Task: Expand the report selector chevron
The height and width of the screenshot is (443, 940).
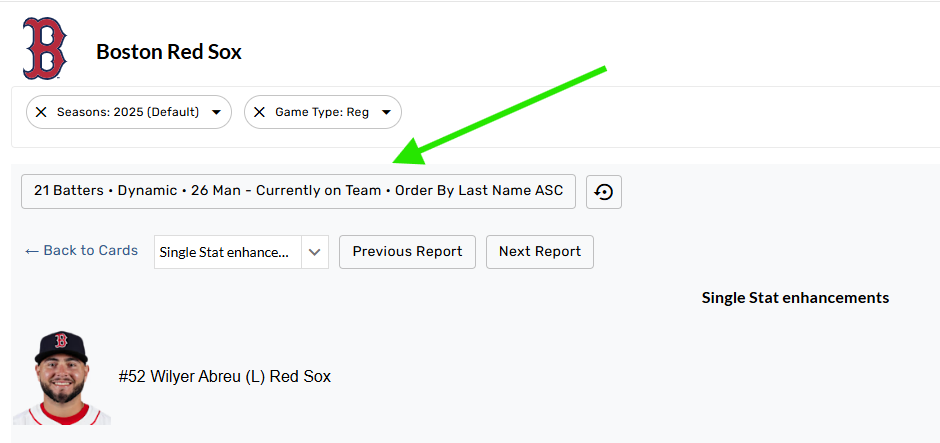Action: click(315, 252)
